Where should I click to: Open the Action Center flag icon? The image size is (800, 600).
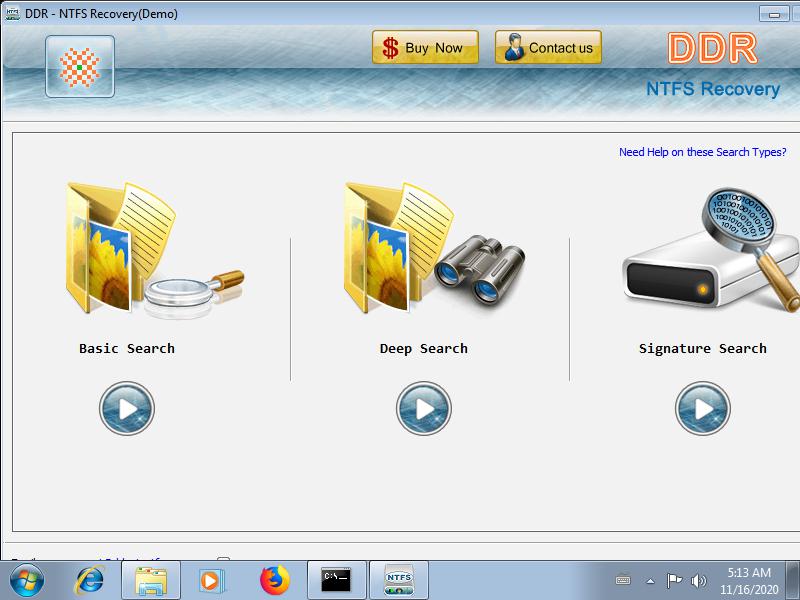click(x=674, y=580)
